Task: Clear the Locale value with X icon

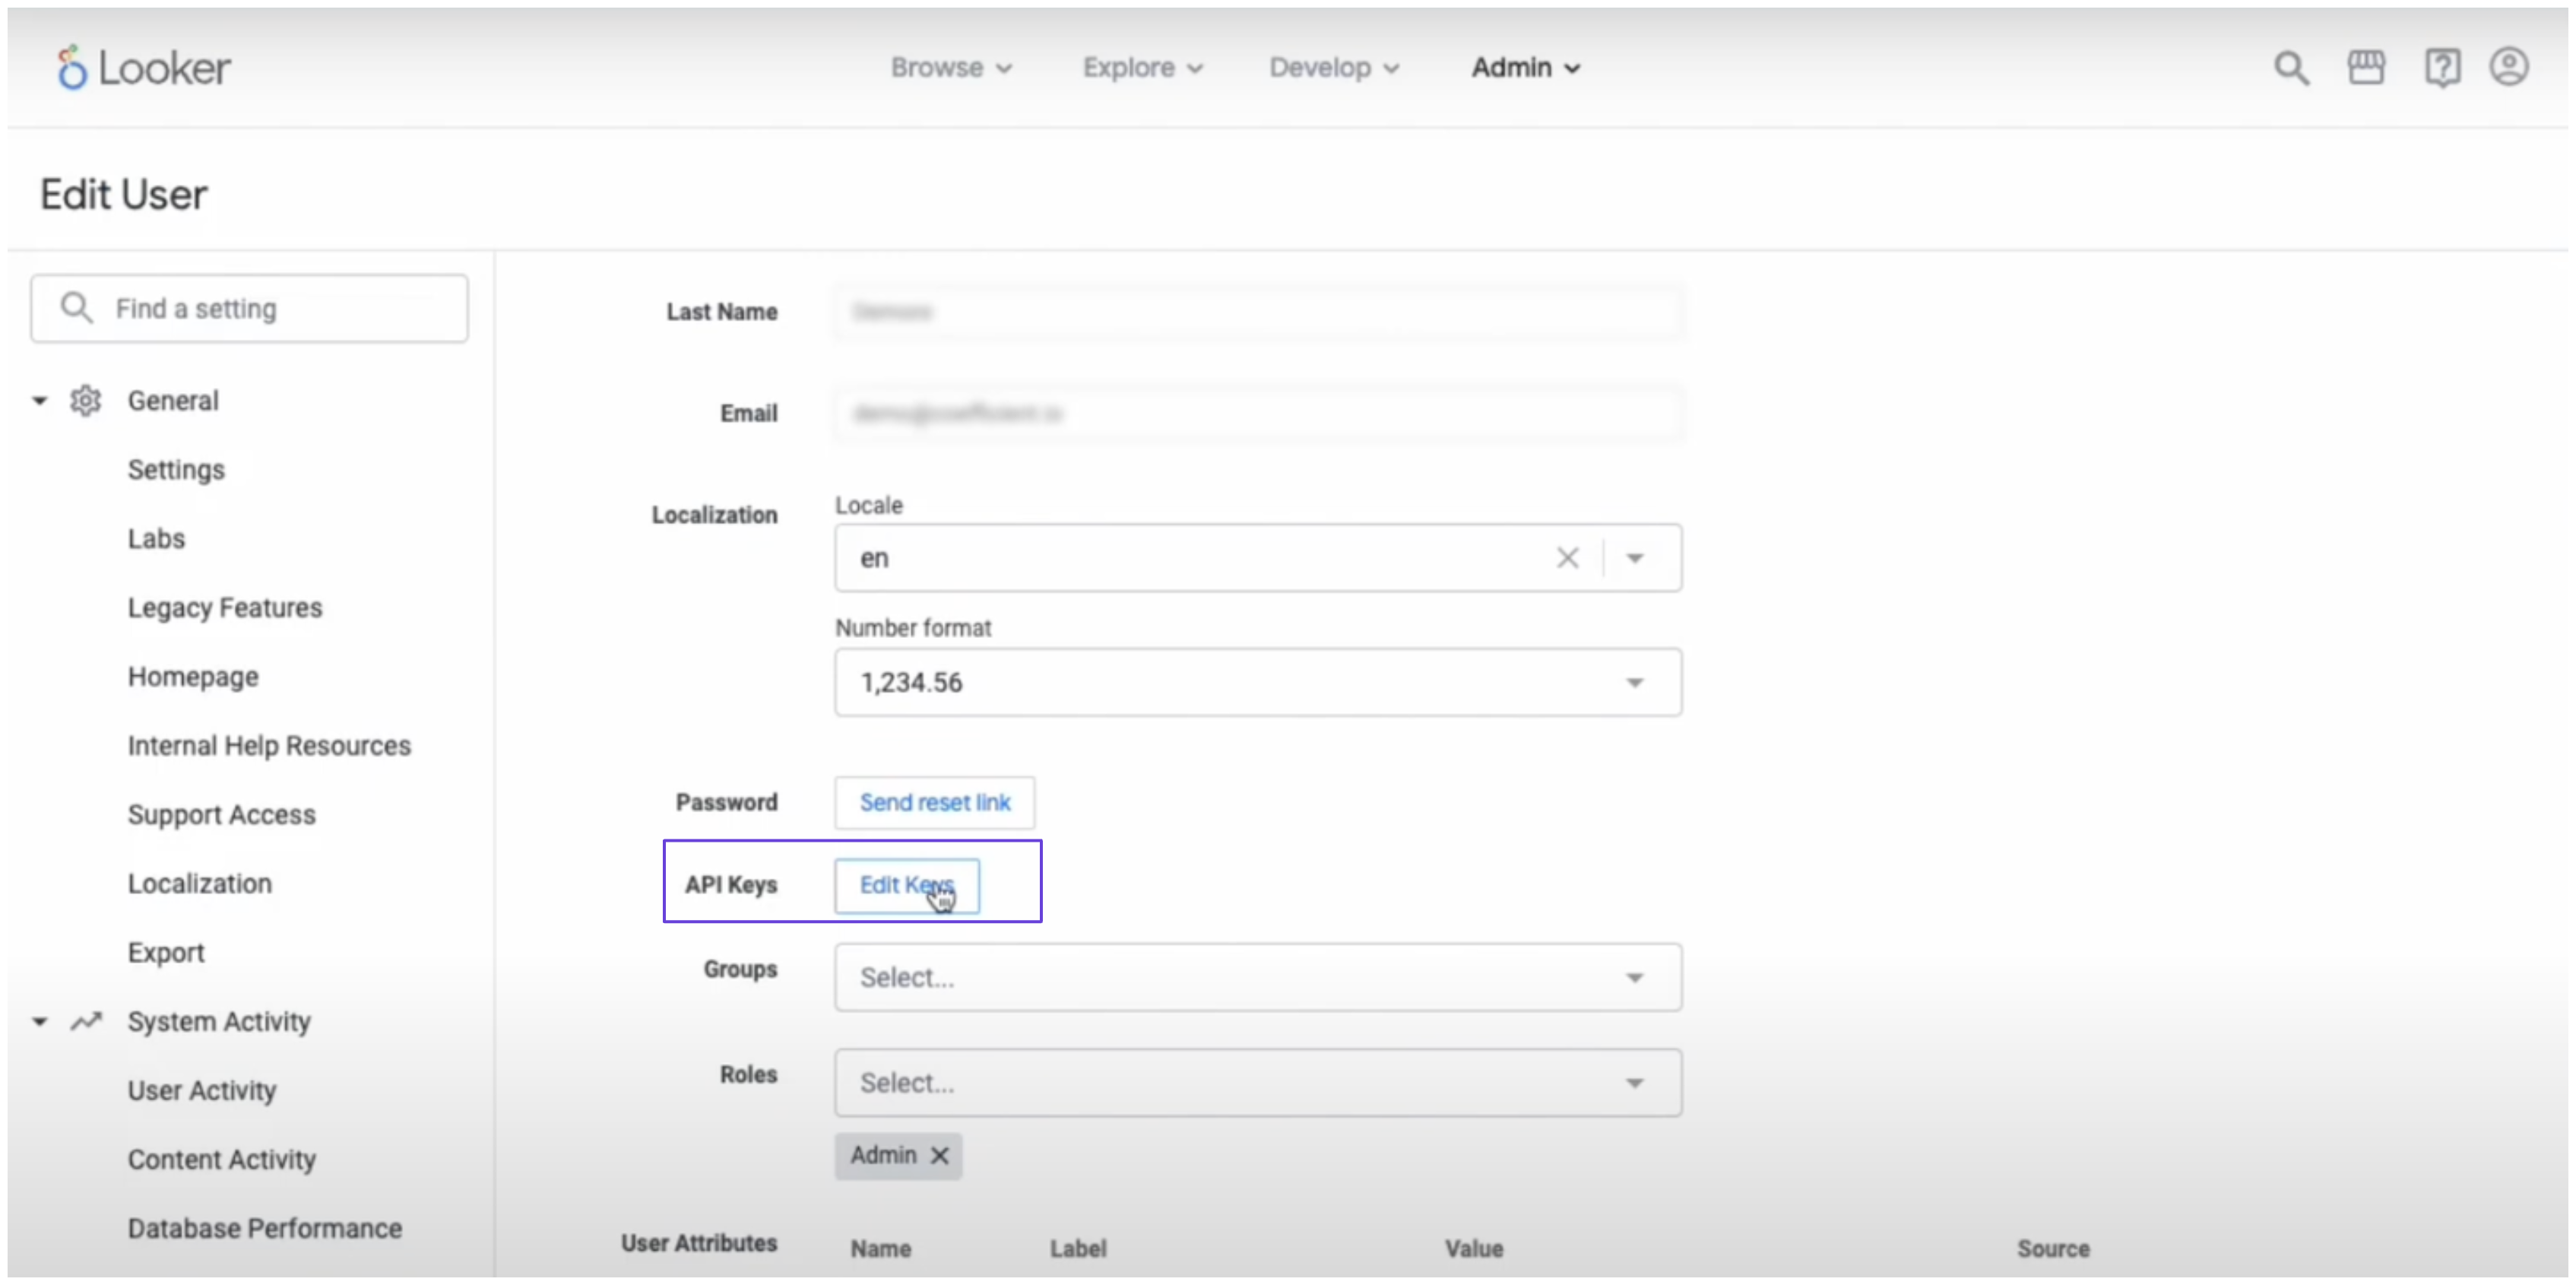Action: pyautogui.click(x=1567, y=558)
